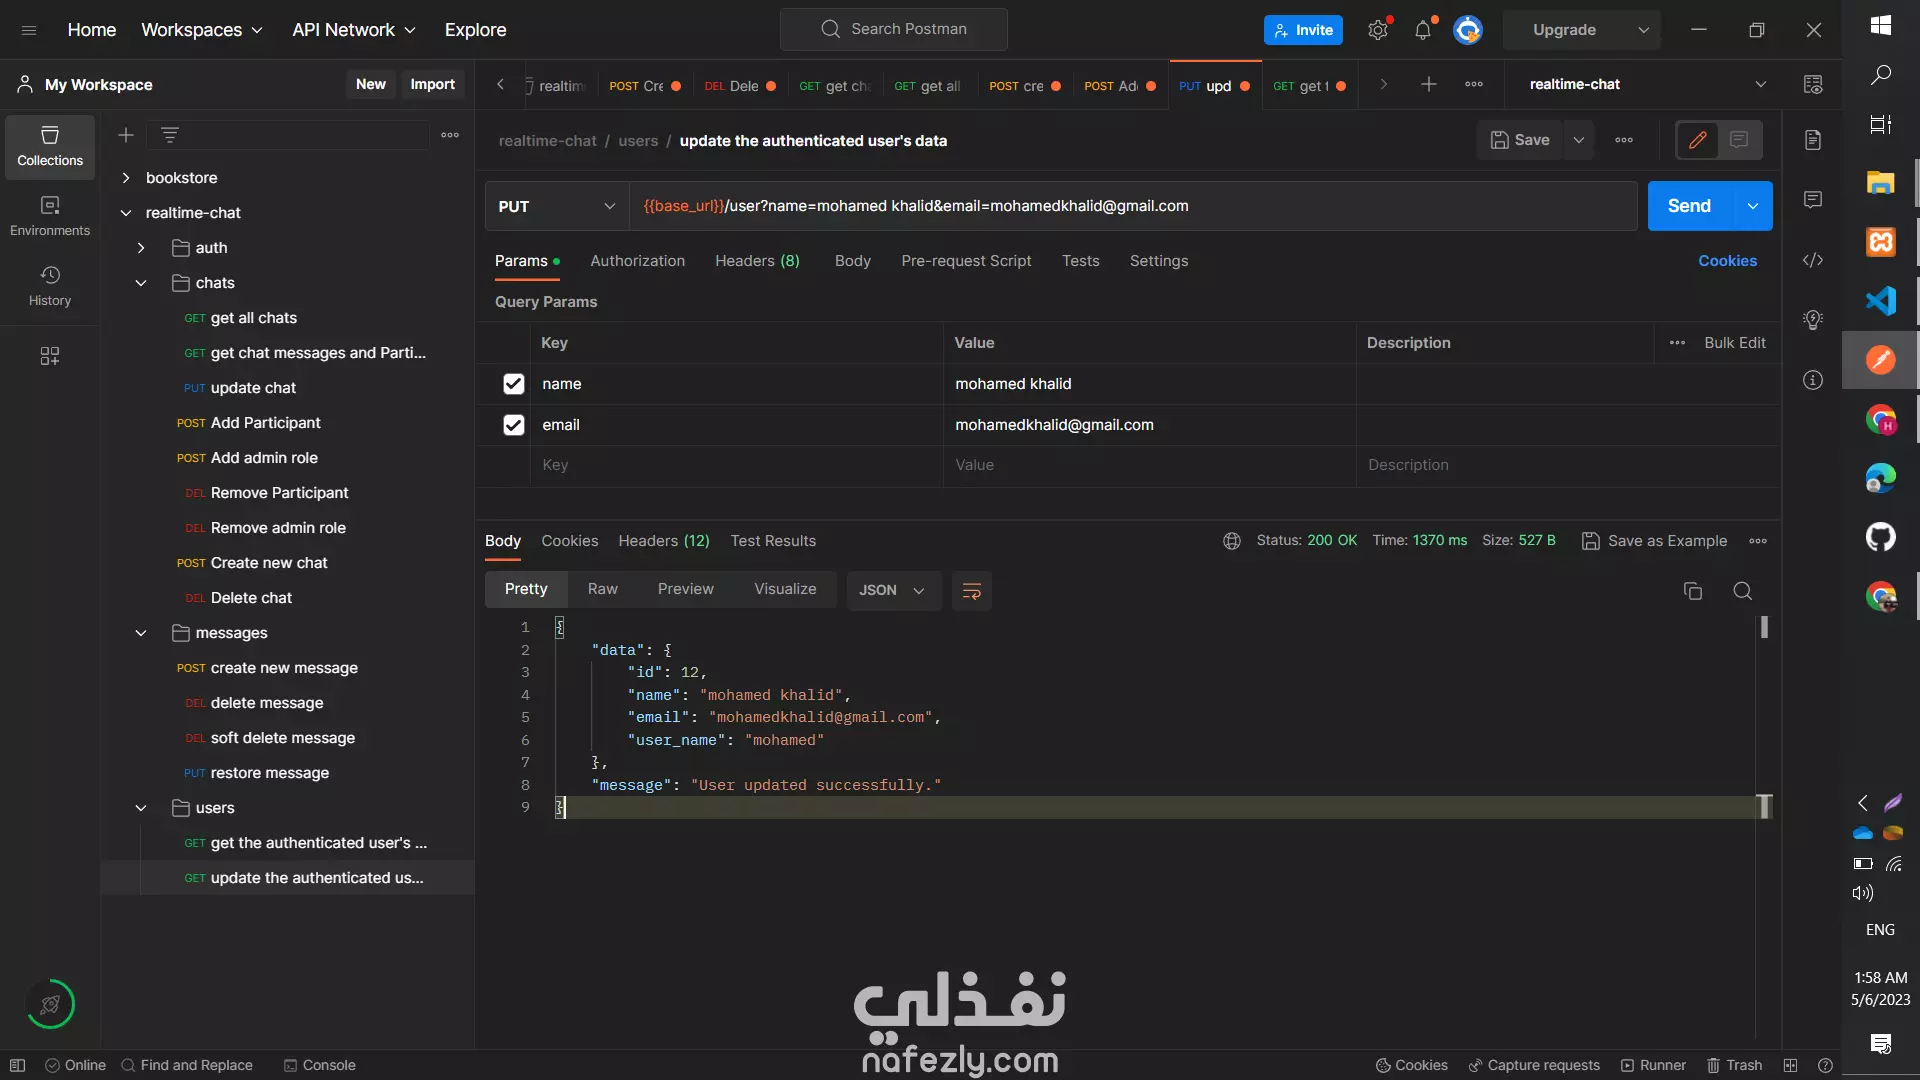
Task: Open a new request tab with plus
Action: pyautogui.click(x=1429, y=85)
